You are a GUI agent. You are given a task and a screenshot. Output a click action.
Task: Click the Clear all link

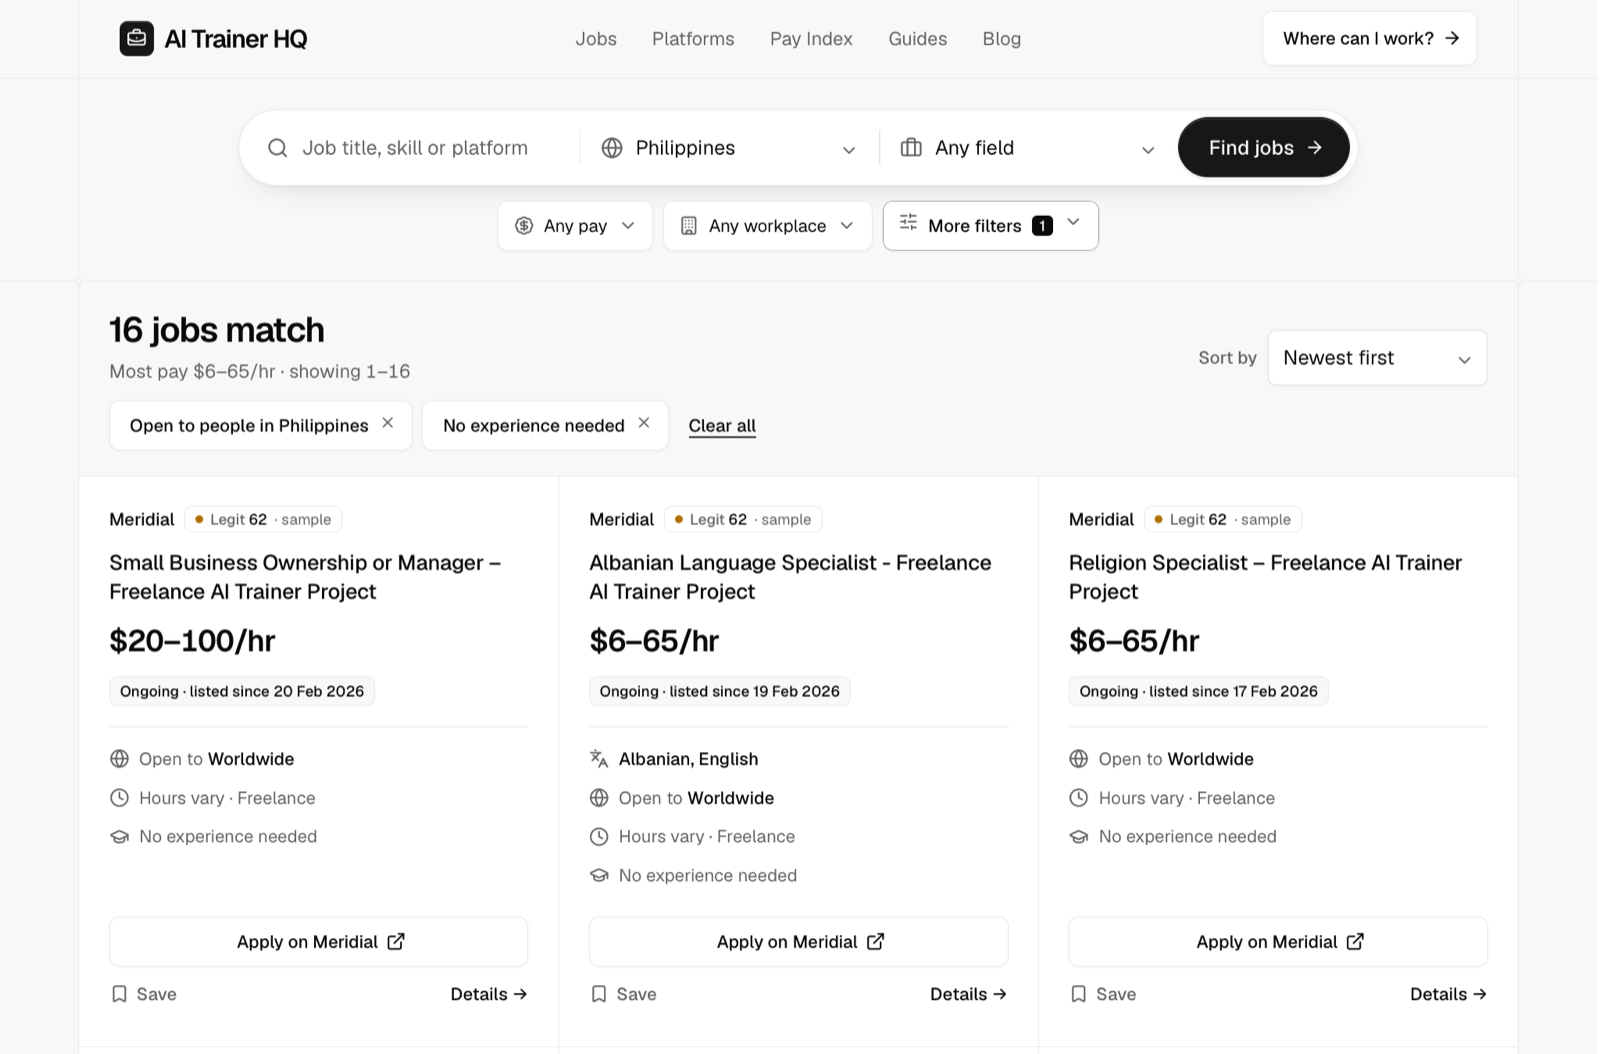pos(722,426)
